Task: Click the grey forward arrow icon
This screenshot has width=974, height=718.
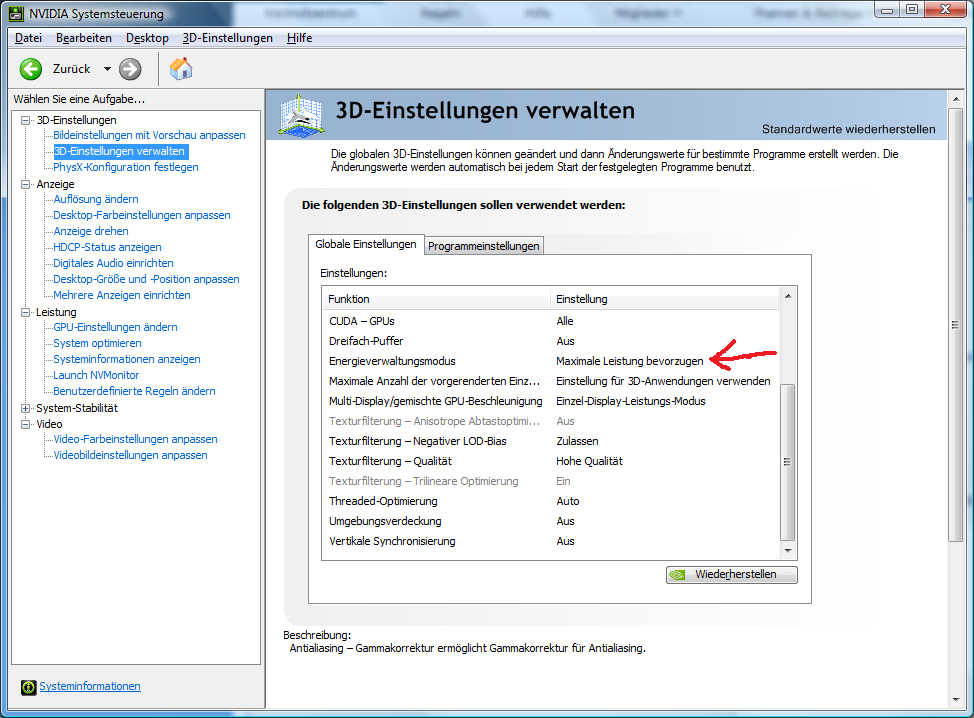Action: 130,69
